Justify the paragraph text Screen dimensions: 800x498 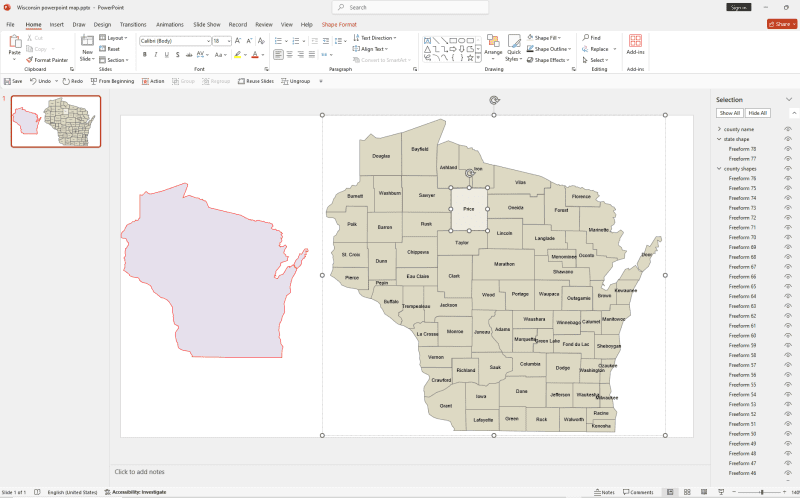pyautogui.click(x=312, y=55)
